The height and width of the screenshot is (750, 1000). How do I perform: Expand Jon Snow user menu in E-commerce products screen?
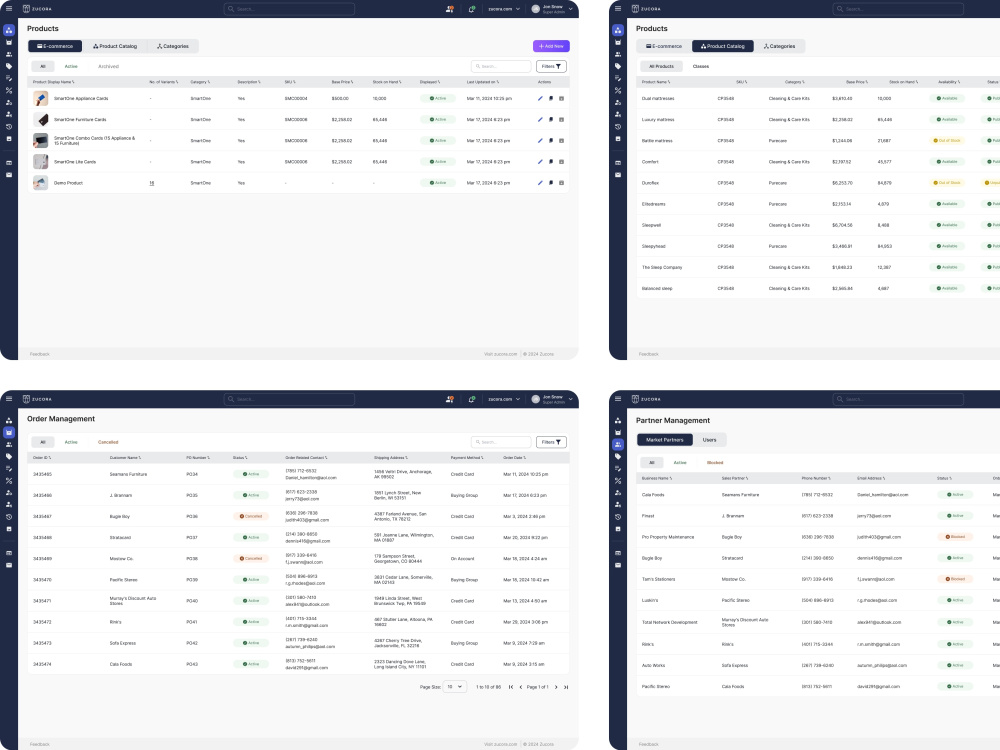pos(552,9)
